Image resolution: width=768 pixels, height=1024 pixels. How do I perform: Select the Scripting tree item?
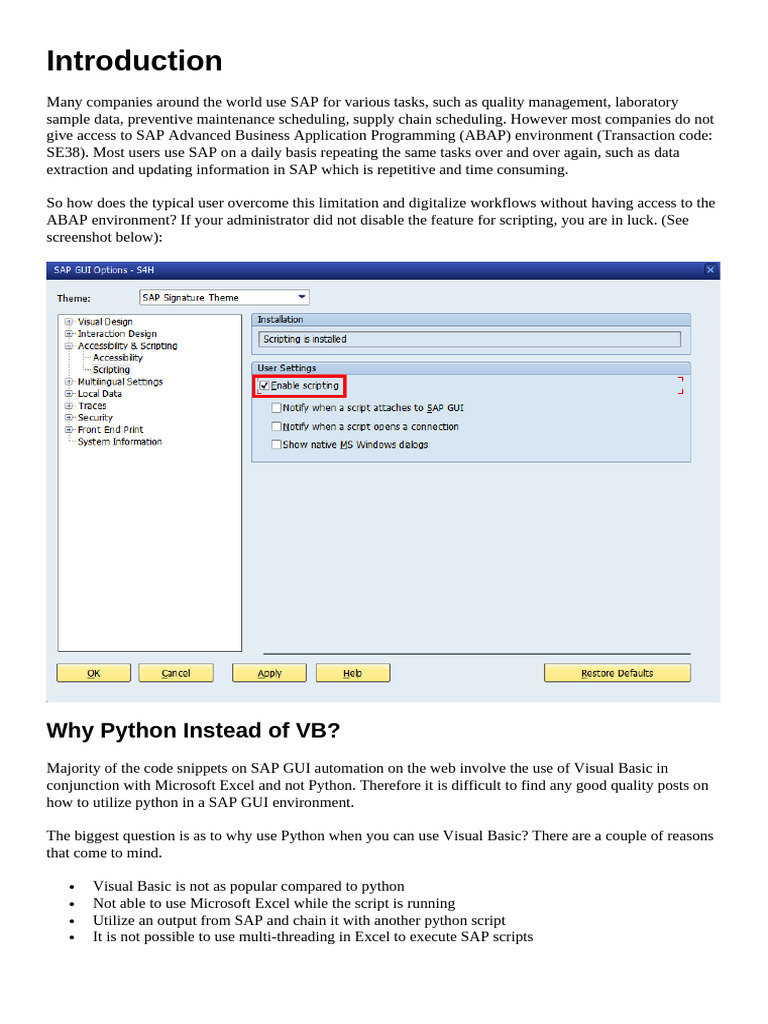point(111,370)
